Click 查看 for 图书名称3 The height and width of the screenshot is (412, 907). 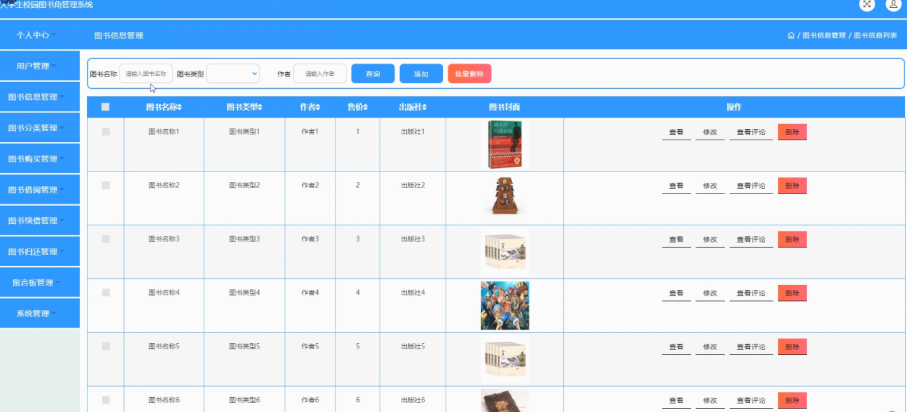coord(676,240)
